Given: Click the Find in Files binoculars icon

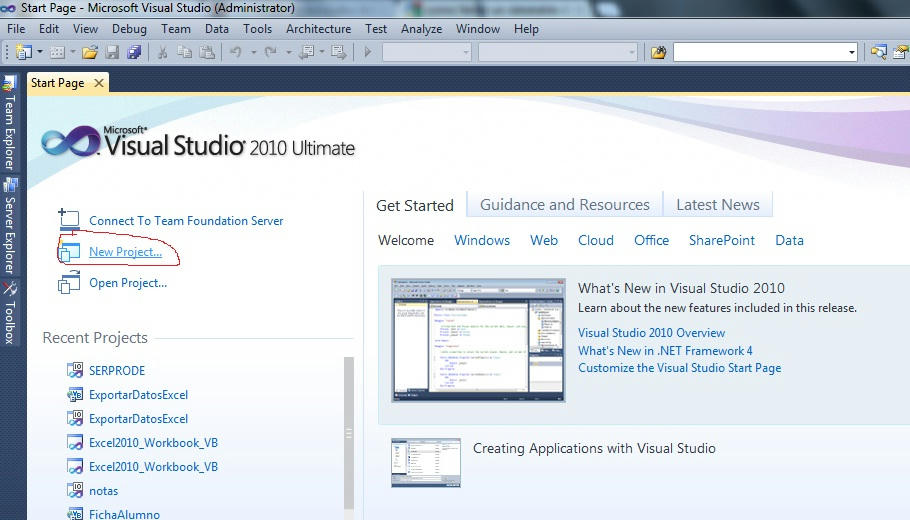Looking at the screenshot, I should point(658,53).
